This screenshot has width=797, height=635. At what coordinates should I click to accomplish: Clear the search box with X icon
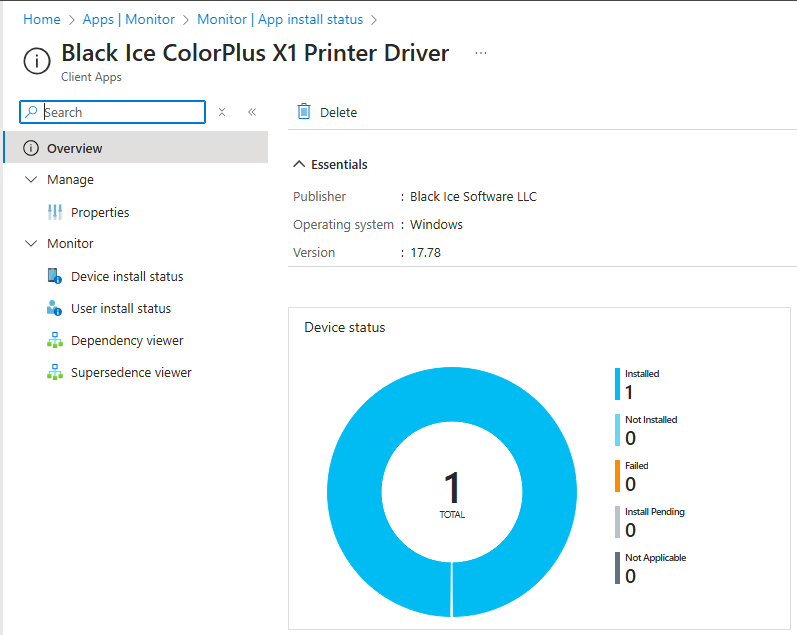click(222, 112)
